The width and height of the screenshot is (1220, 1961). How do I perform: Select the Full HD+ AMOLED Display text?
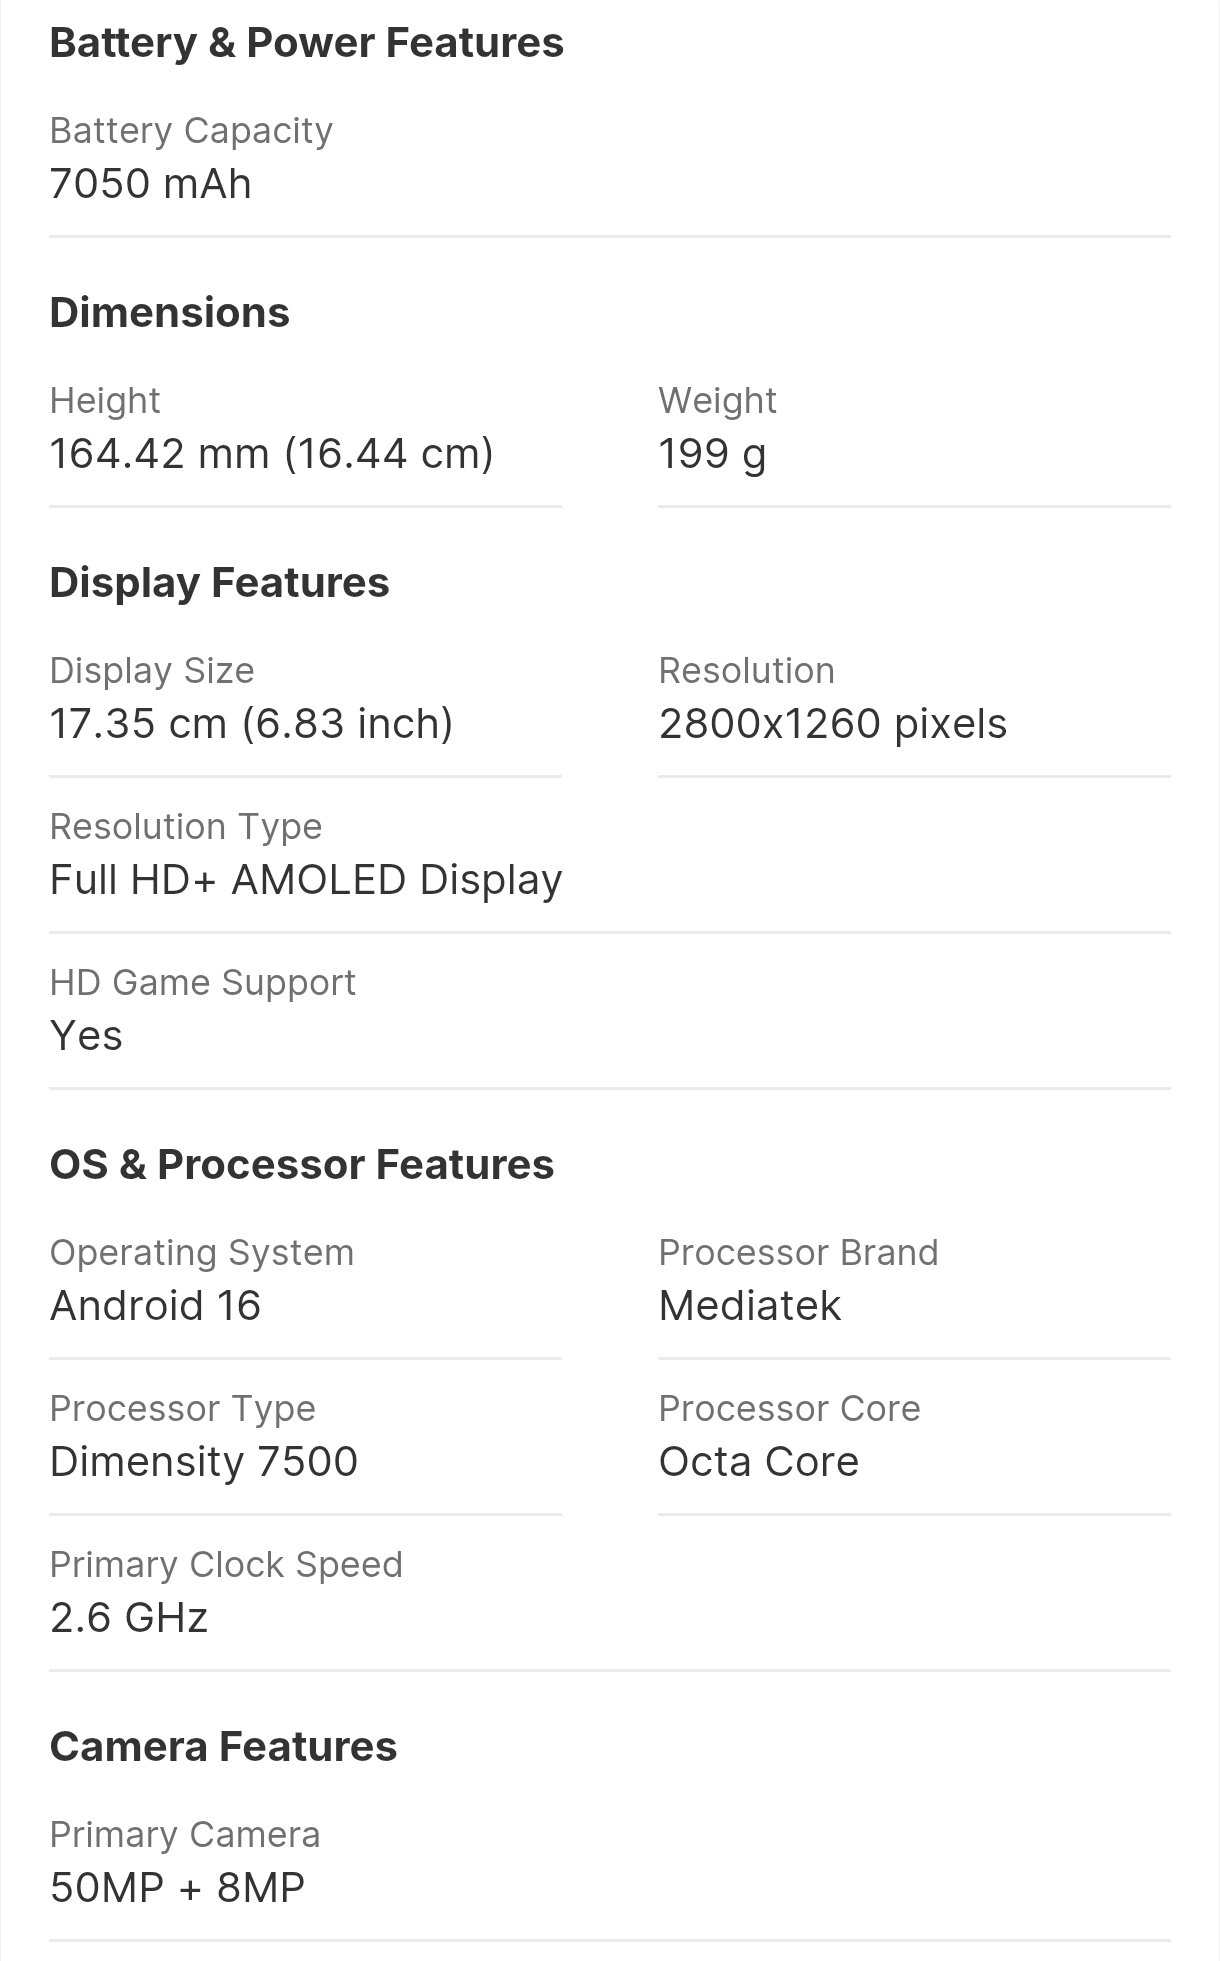(x=306, y=880)
